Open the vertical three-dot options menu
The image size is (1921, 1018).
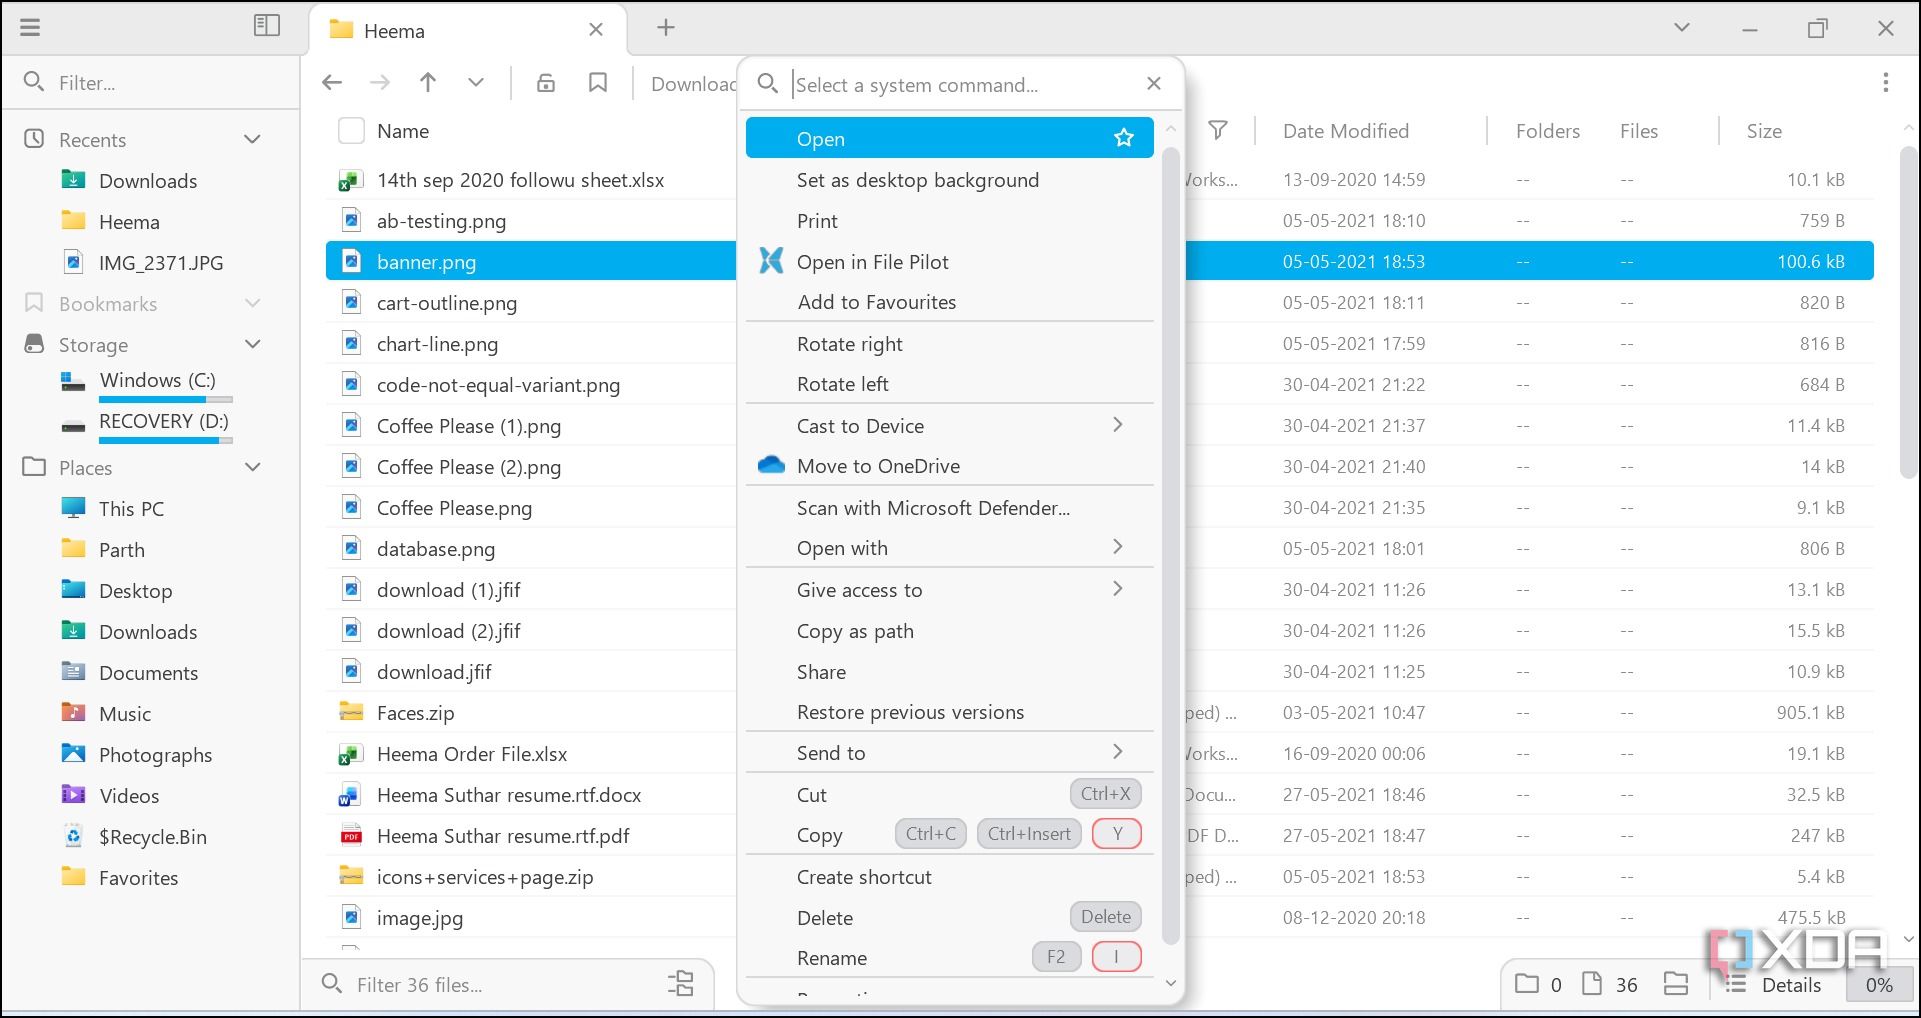pyautogui.click(x=1886, y=83)
